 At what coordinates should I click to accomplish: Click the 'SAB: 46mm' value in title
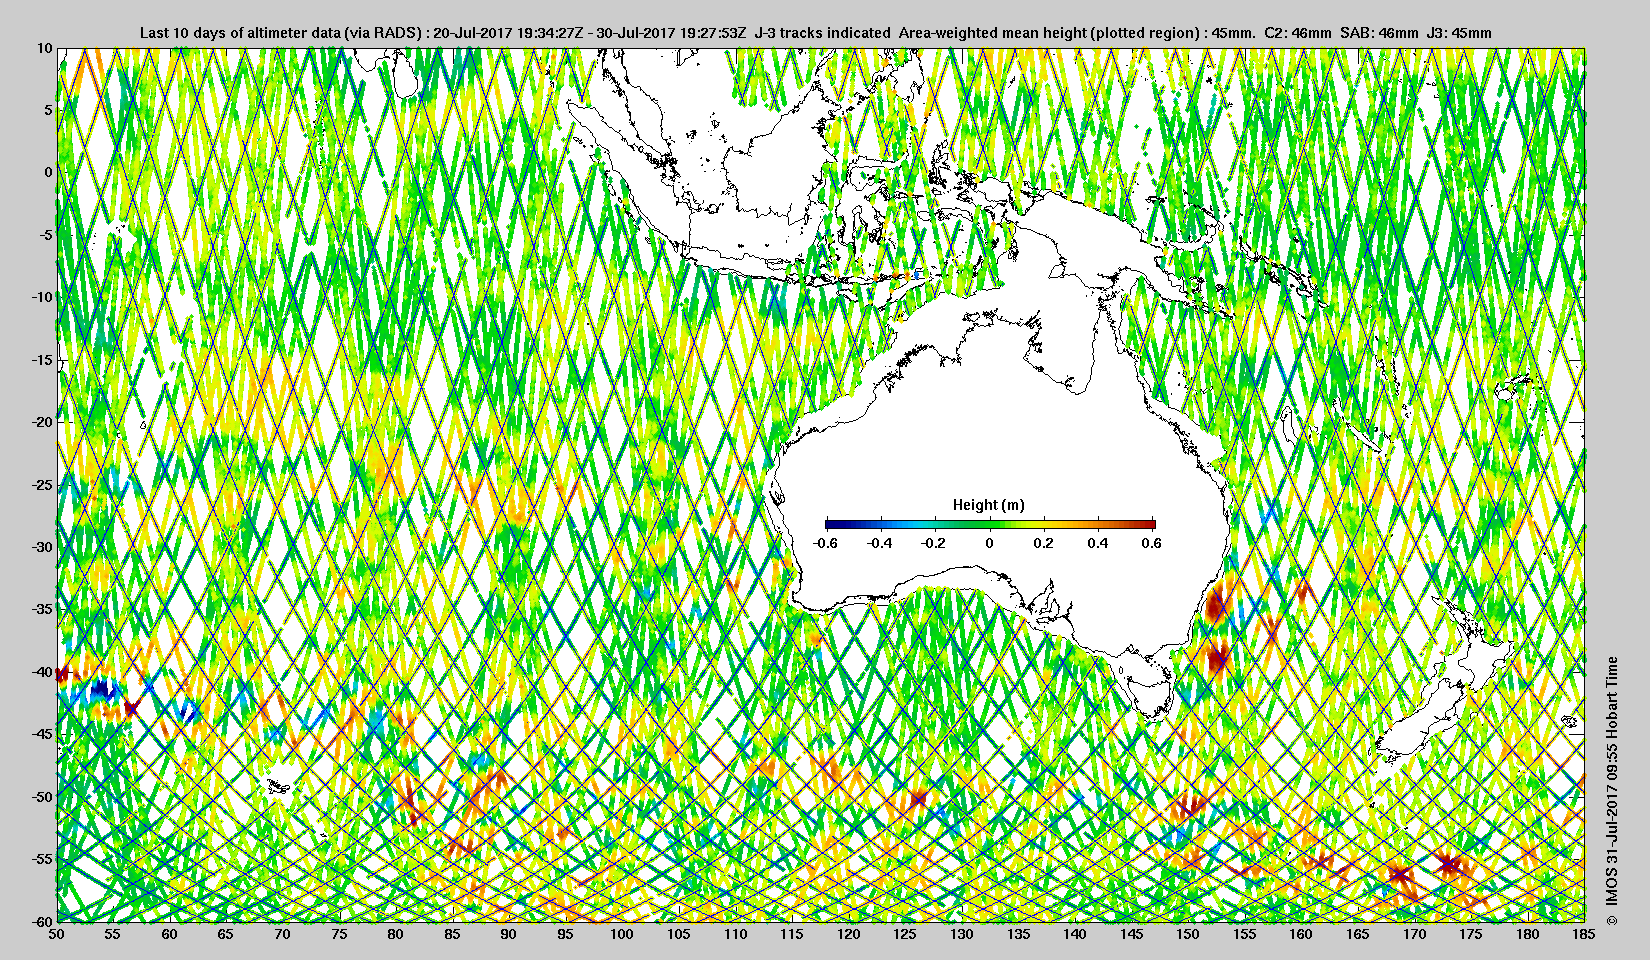click(1380, 33)
